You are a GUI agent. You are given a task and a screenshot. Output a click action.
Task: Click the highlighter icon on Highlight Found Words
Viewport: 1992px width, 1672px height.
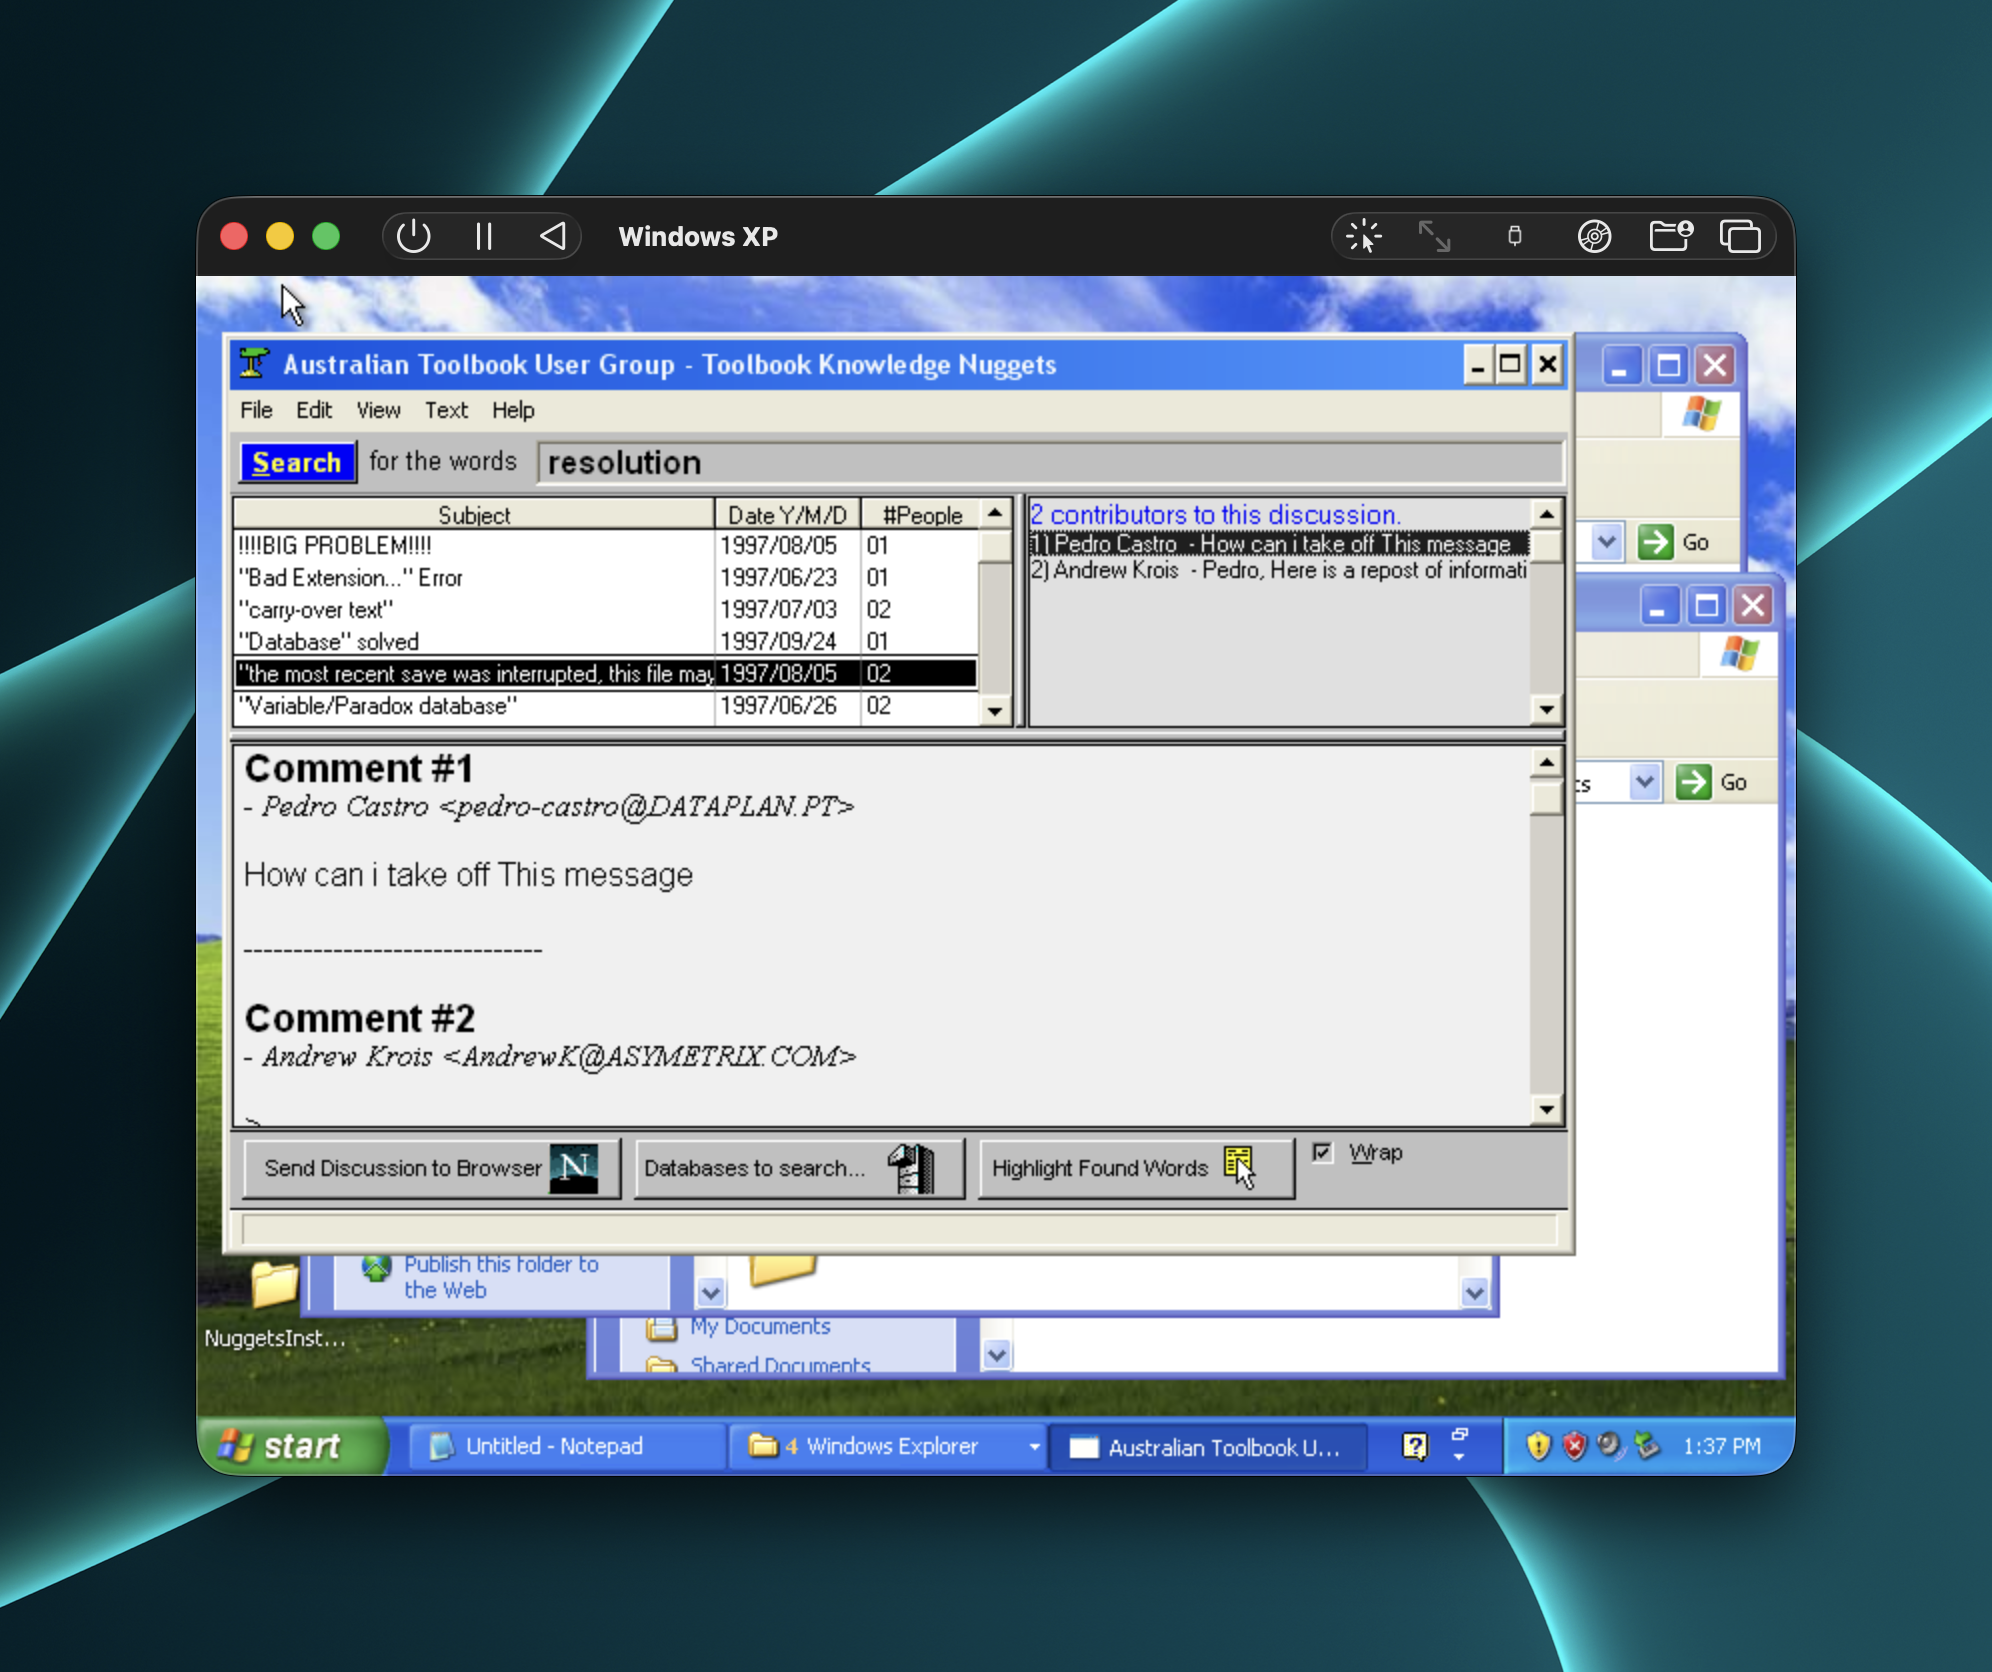click(1240, 1167)
